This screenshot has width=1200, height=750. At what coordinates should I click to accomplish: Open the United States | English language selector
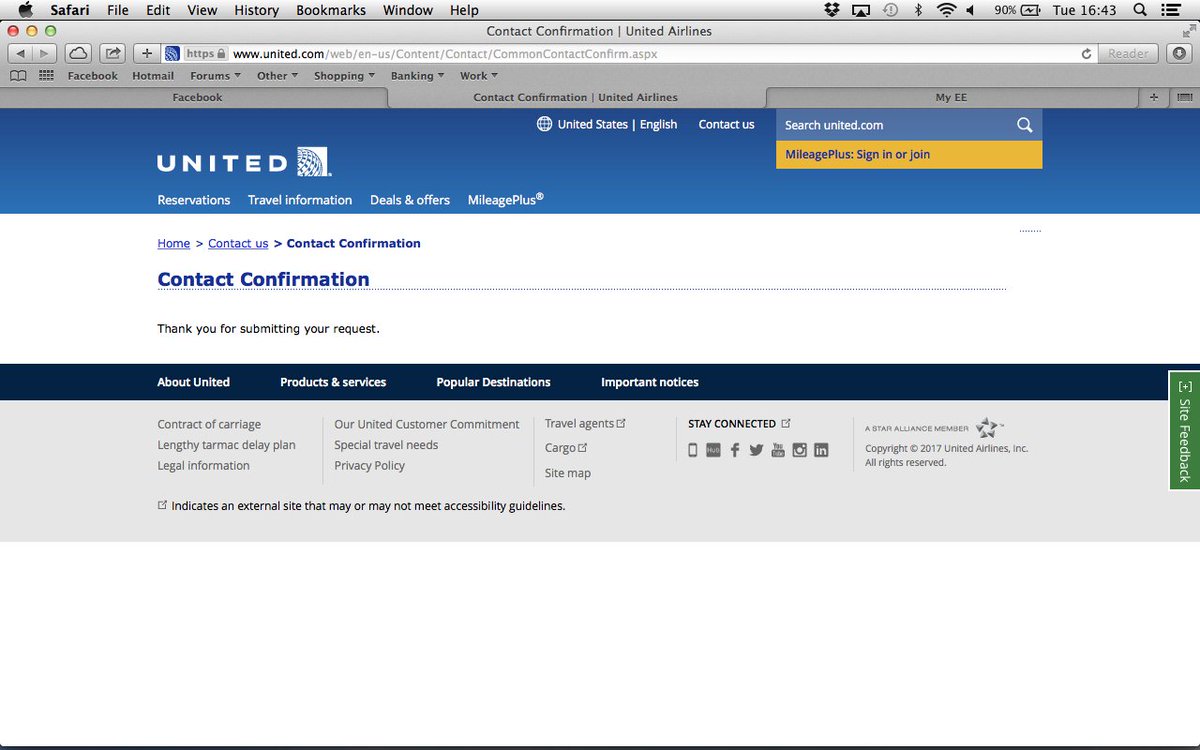click(x=607, y=125)
